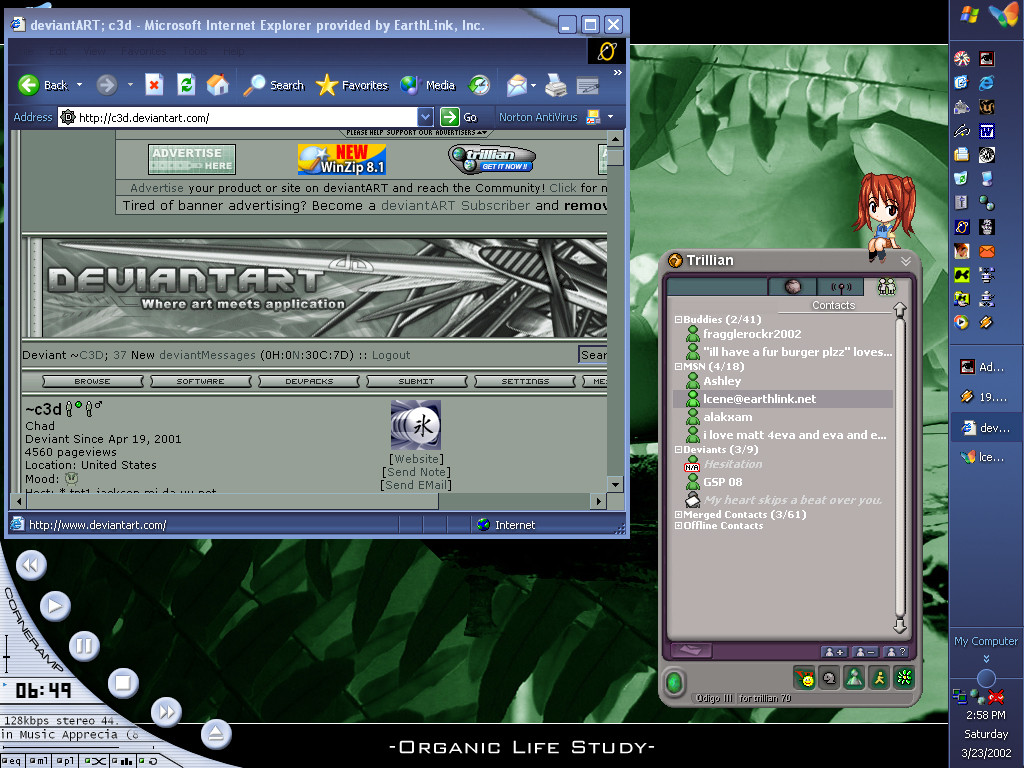Click the previous track button in CornerAmp
This screenshot has width=1024, height=768.
(x=31, y=565)
